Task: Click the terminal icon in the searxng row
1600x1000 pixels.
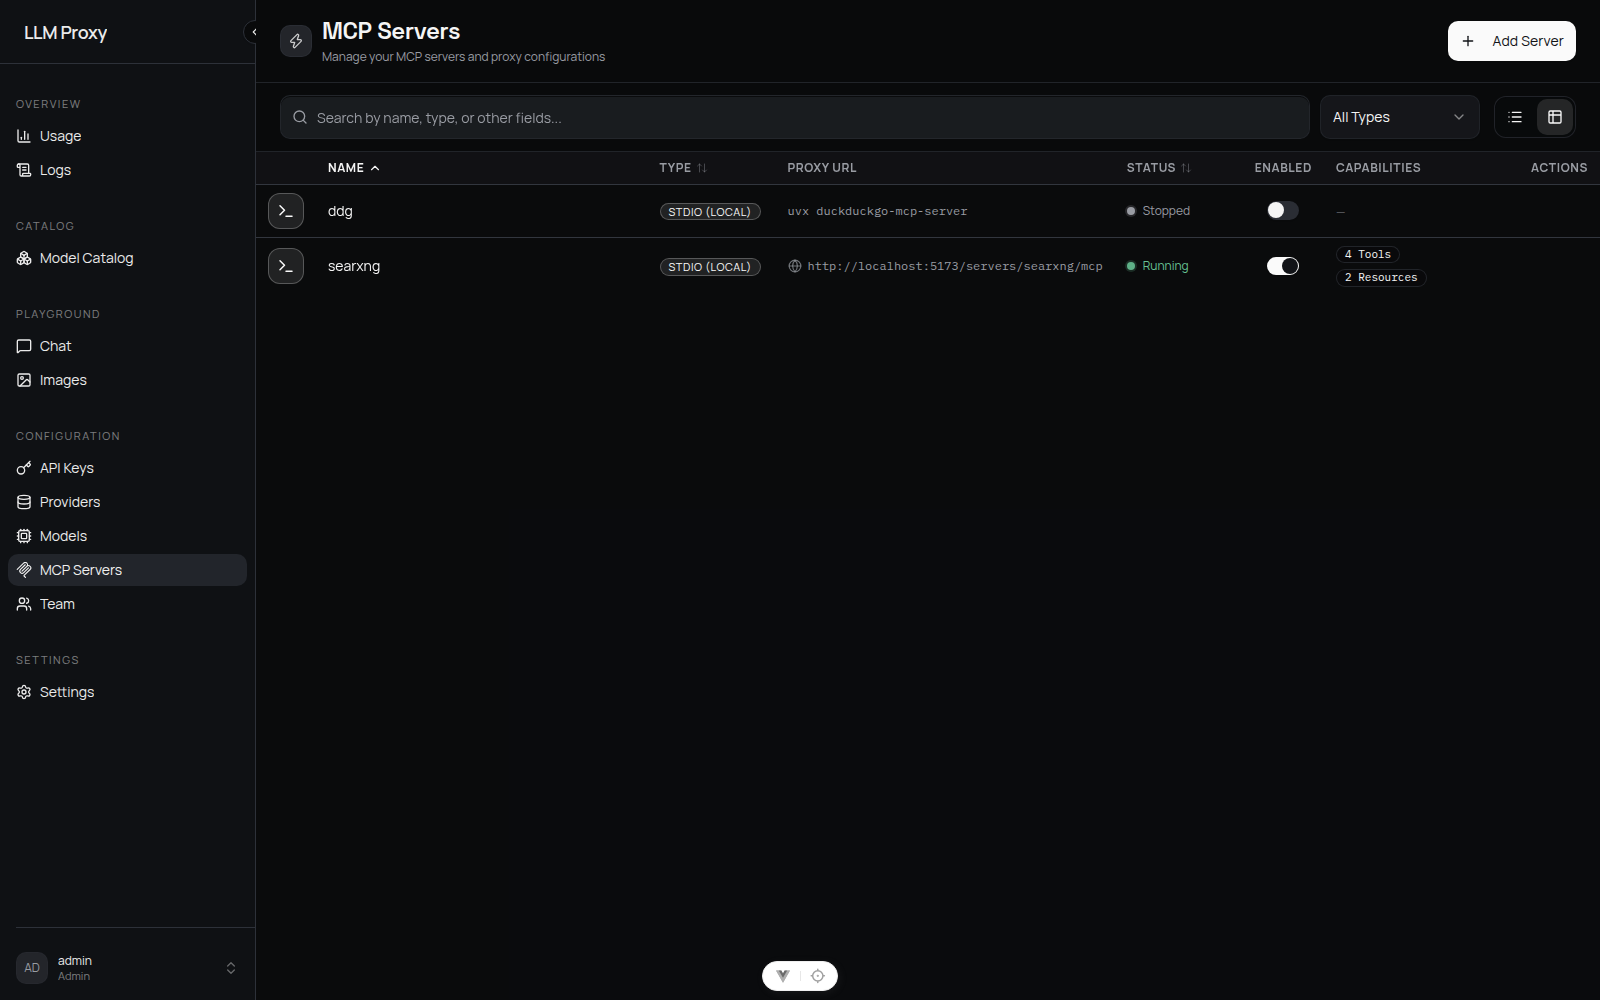Action: pos(286,266)
